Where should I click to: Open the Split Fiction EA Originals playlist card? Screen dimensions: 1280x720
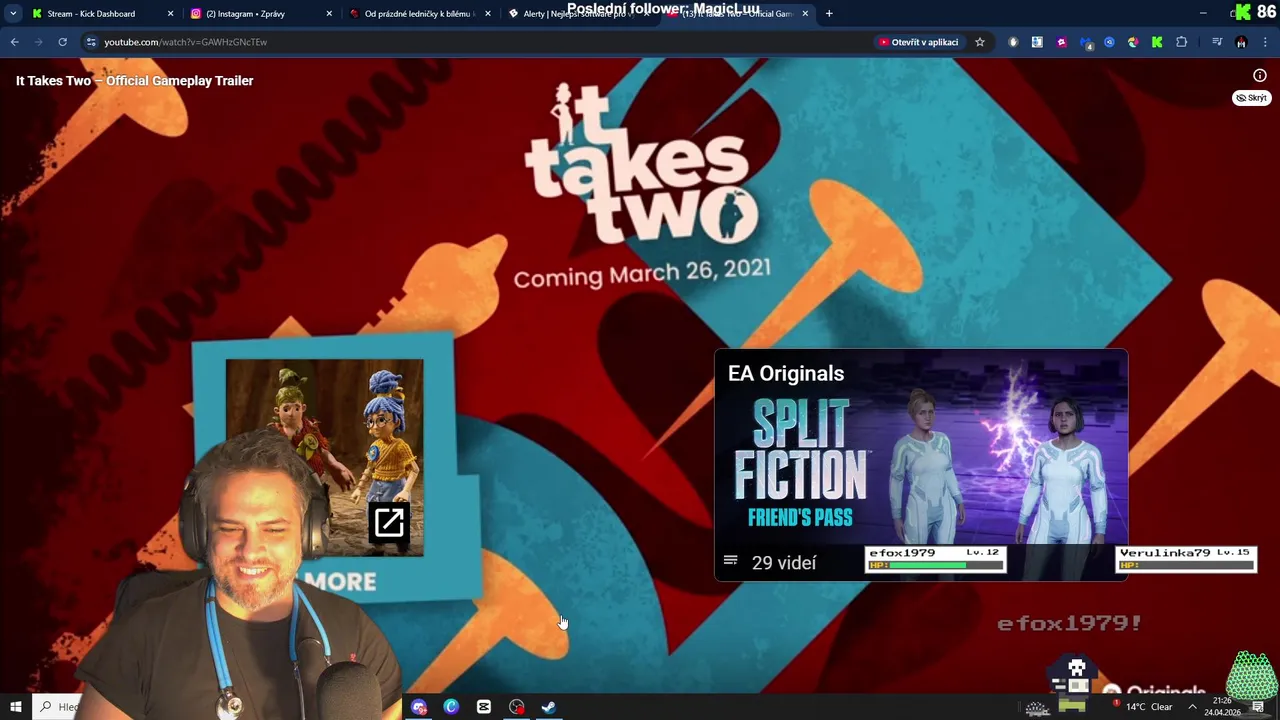(921, 465)
